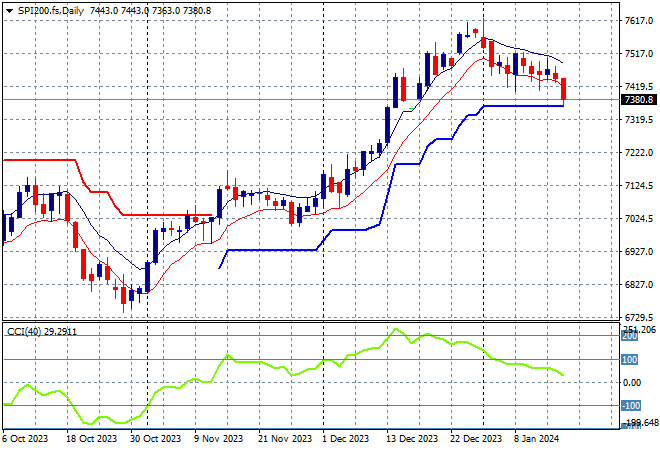The image size is (660, 450).
Task: Click the 0.00 level label in CCI pane
Action: [630, 383]
